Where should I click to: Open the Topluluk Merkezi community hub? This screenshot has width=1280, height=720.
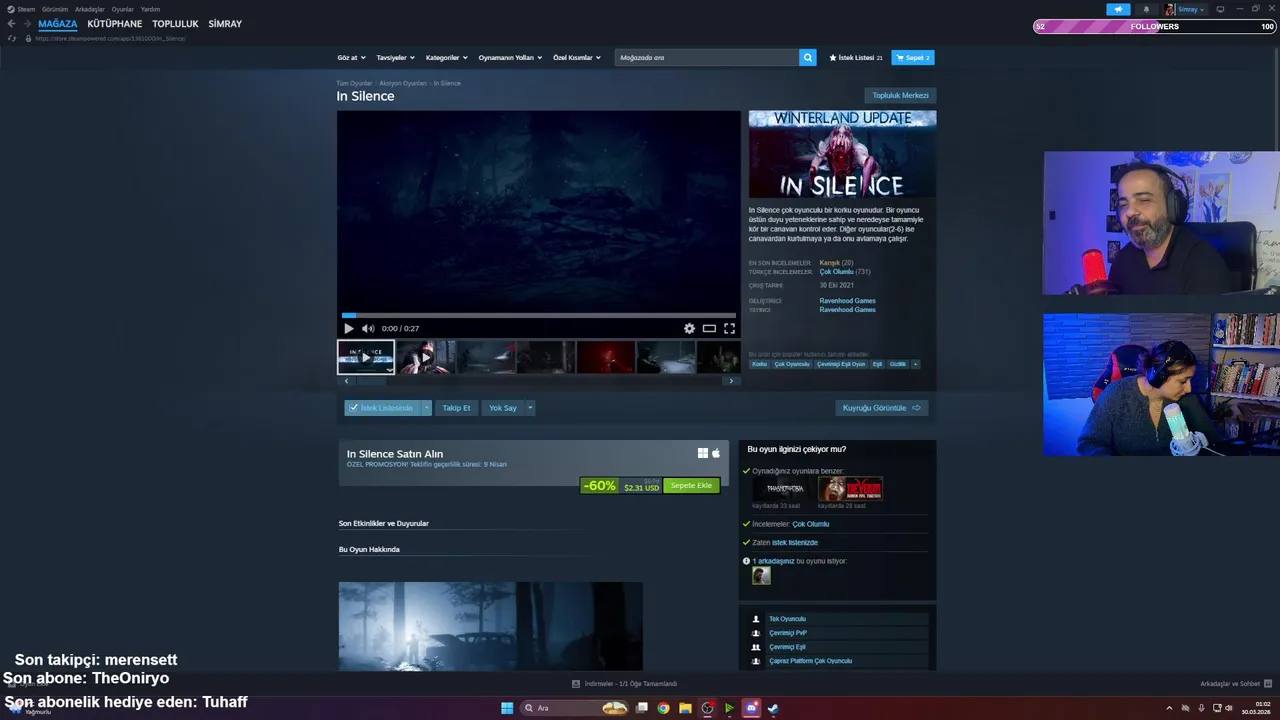tap(900, 96)
